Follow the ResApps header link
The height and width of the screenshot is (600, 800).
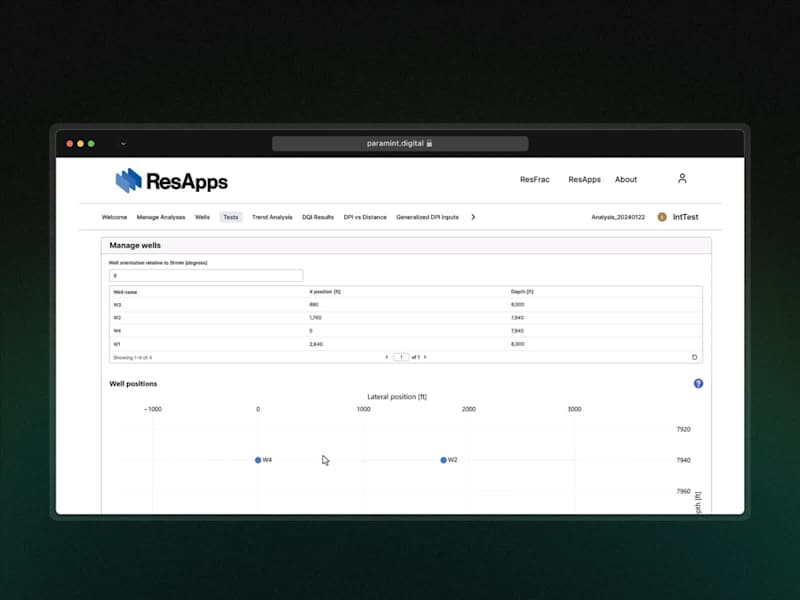584,180
